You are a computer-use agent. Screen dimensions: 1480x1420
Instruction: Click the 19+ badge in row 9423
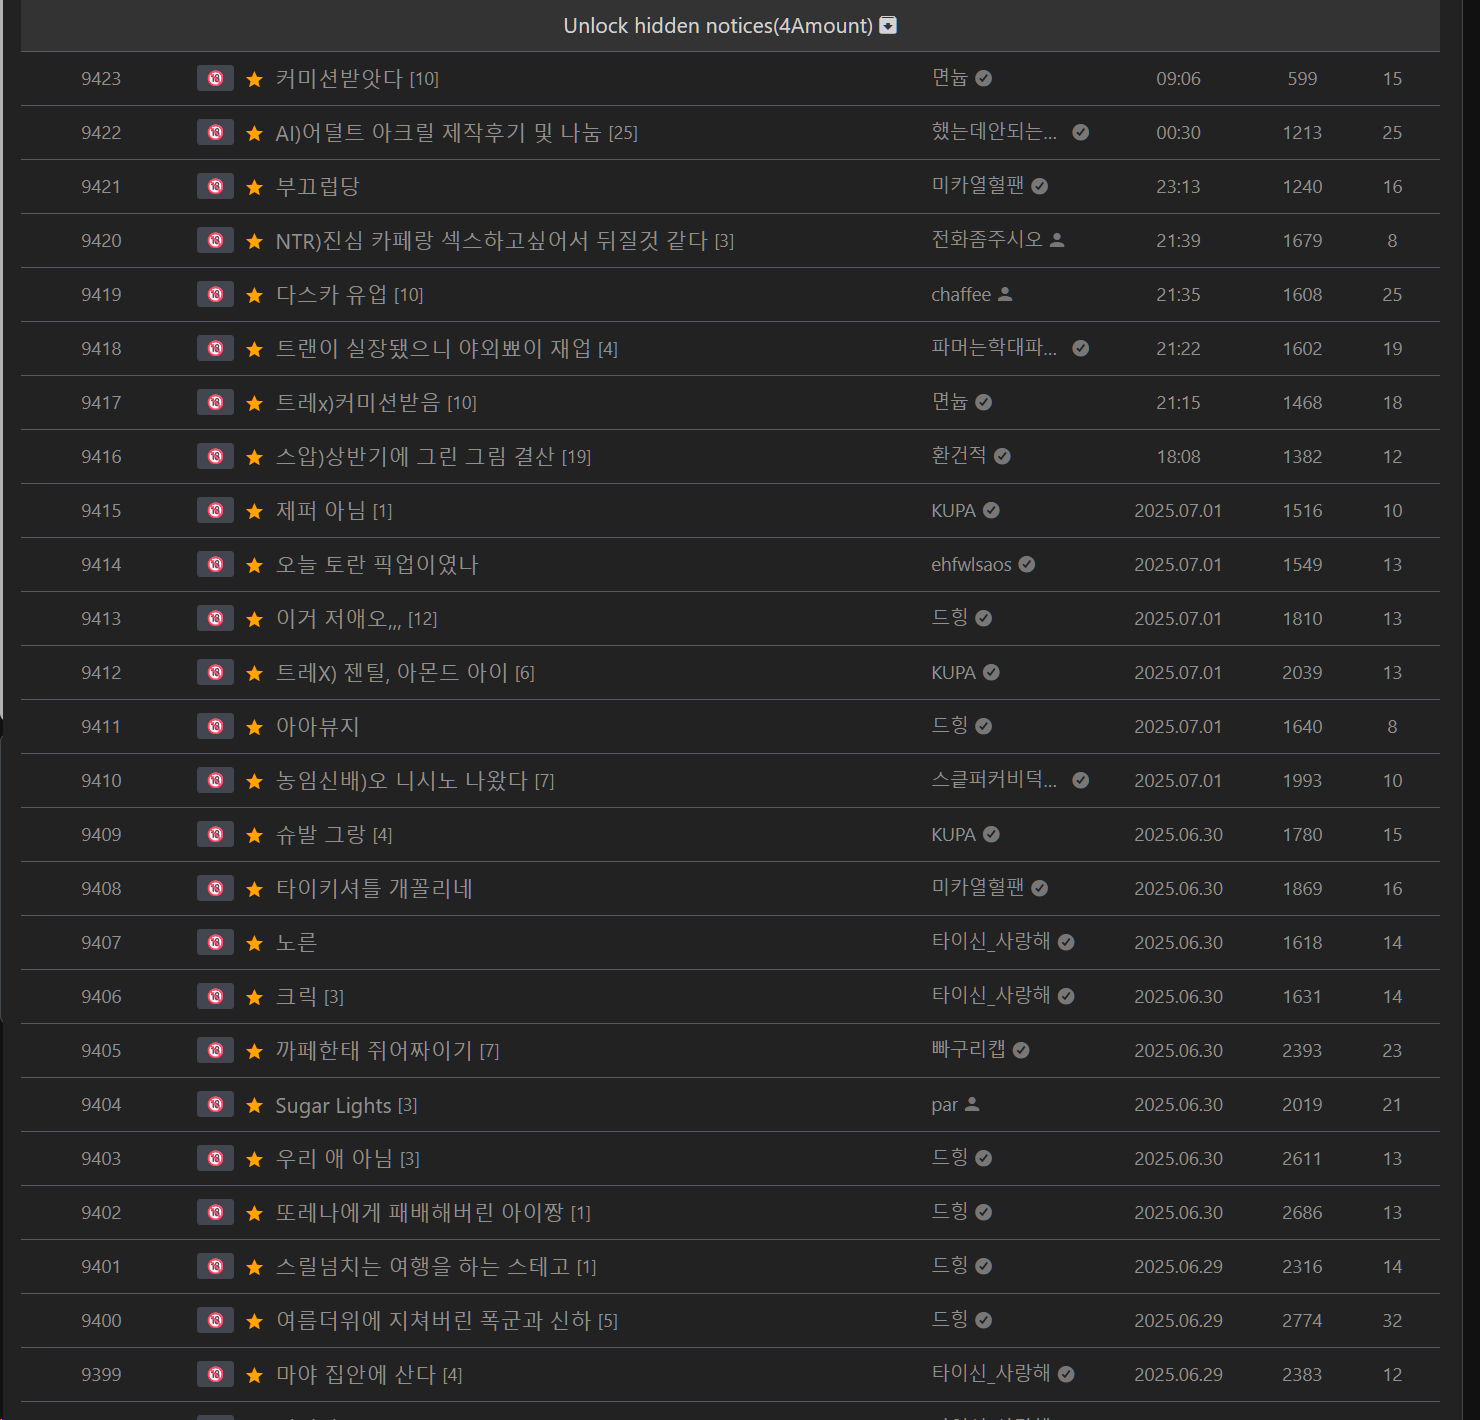tap(215, 78)
